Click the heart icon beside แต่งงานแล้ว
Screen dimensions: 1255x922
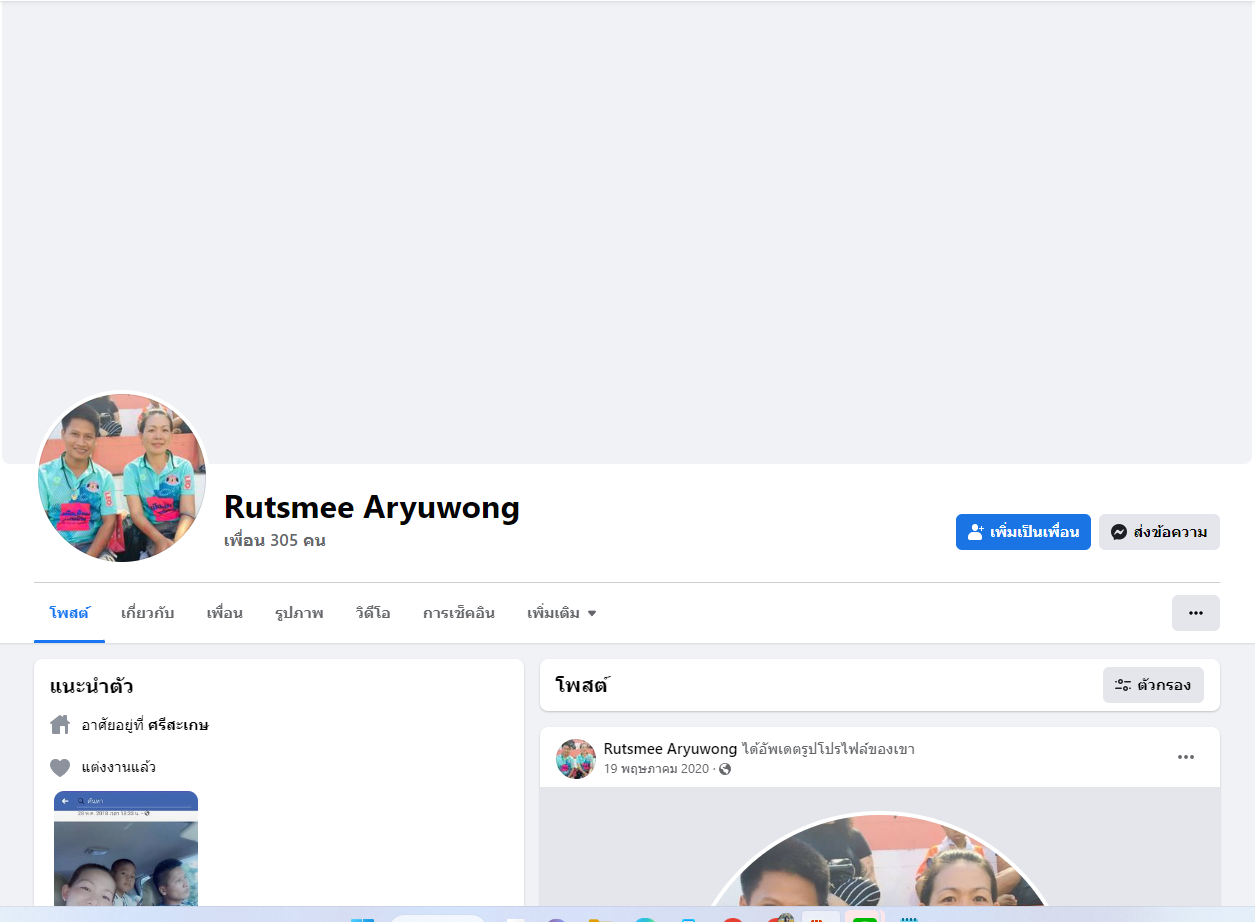(x=60, y=768)
